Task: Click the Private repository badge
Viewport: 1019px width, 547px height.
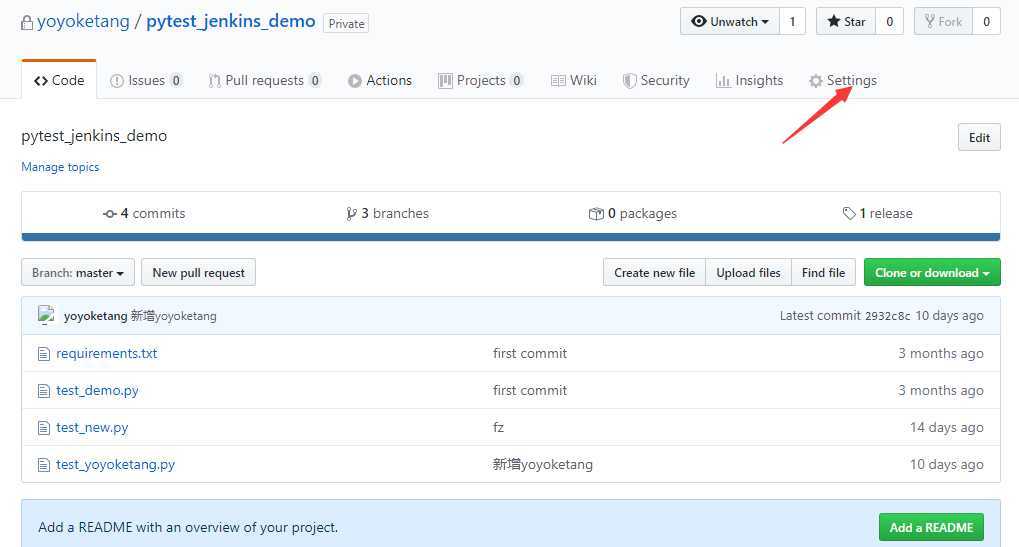Action: pos(346,23)
